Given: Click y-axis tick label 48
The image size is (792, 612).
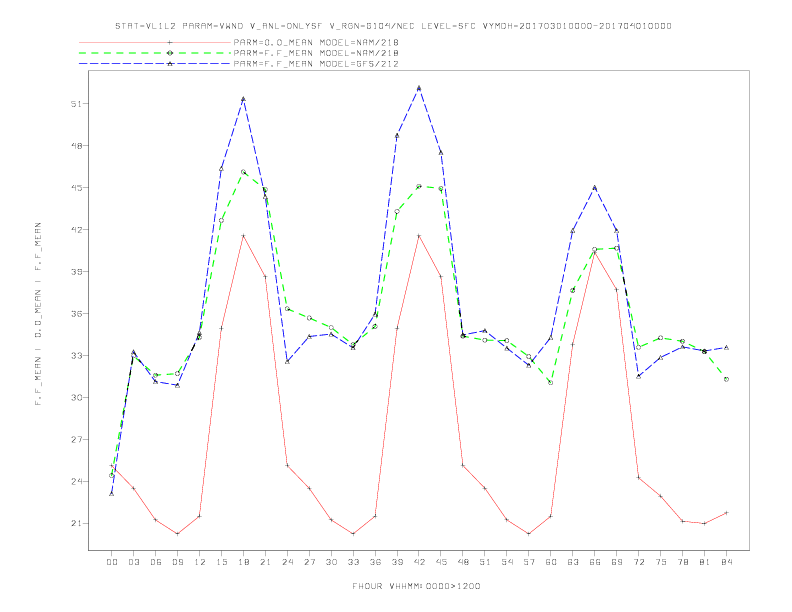Looking at the screenshot, I should [x=76, y=145].
